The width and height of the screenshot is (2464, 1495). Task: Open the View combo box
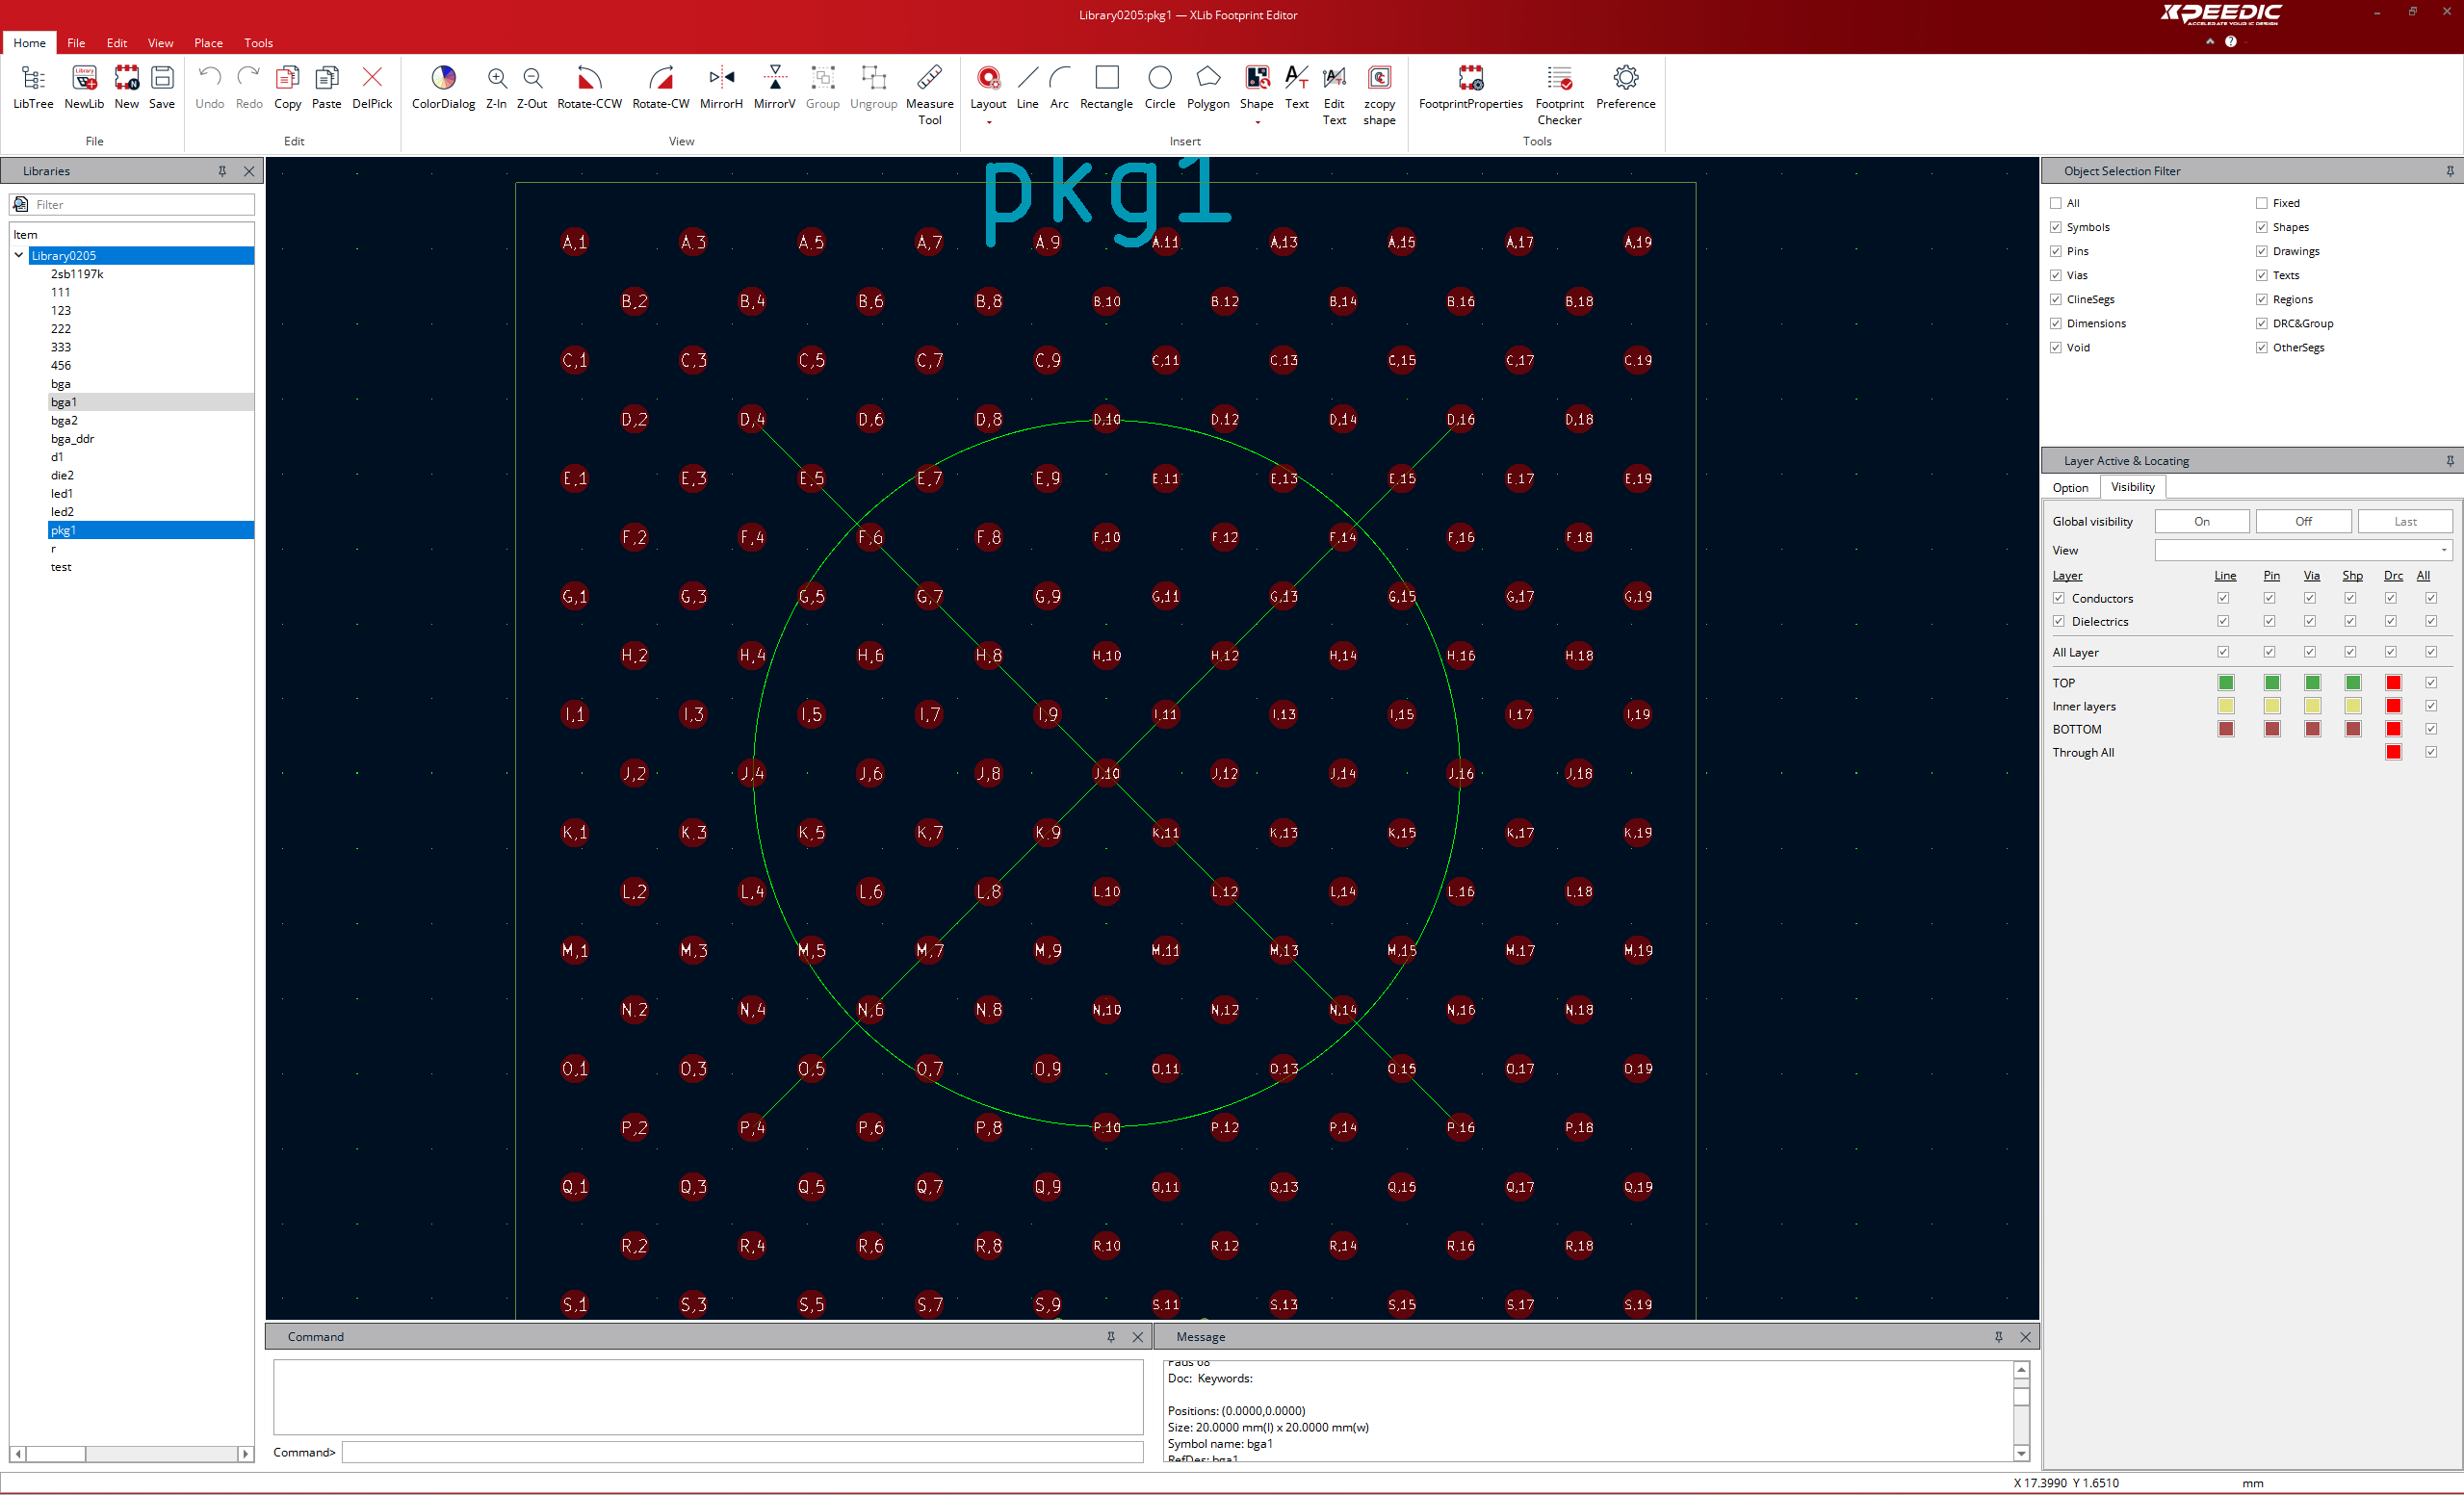2303,550
